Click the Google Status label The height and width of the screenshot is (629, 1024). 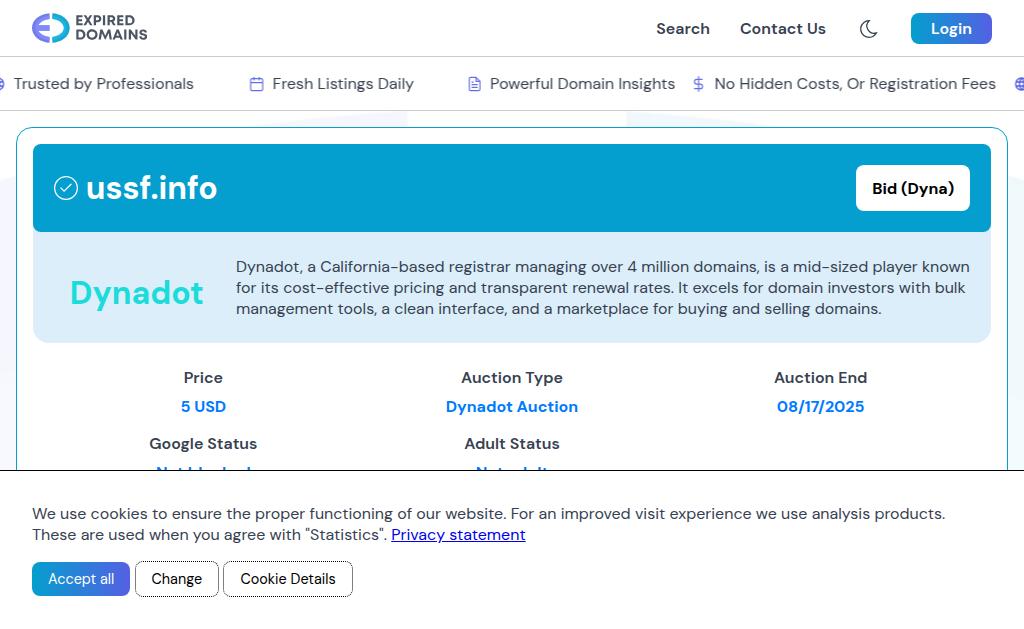203,444
